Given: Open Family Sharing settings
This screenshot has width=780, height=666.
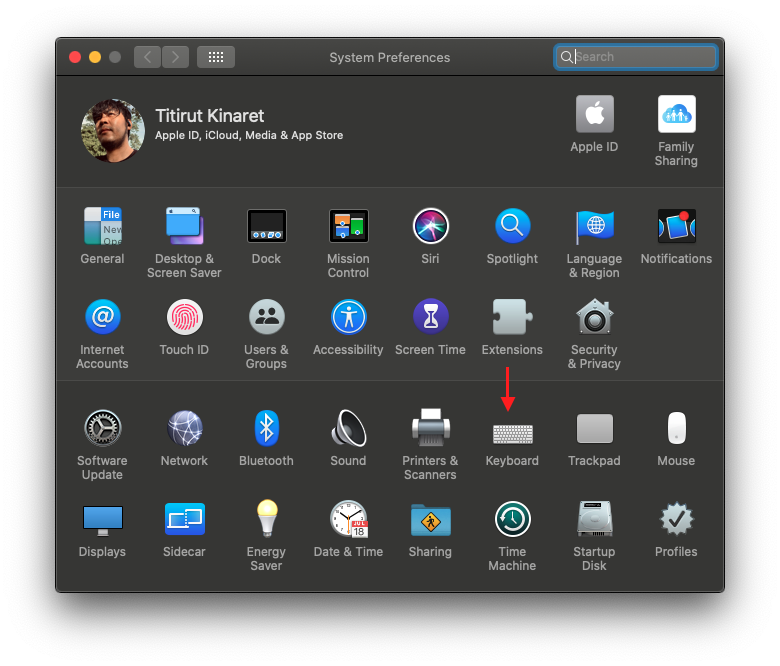Looking at the screenshot, I should (676, 115).
